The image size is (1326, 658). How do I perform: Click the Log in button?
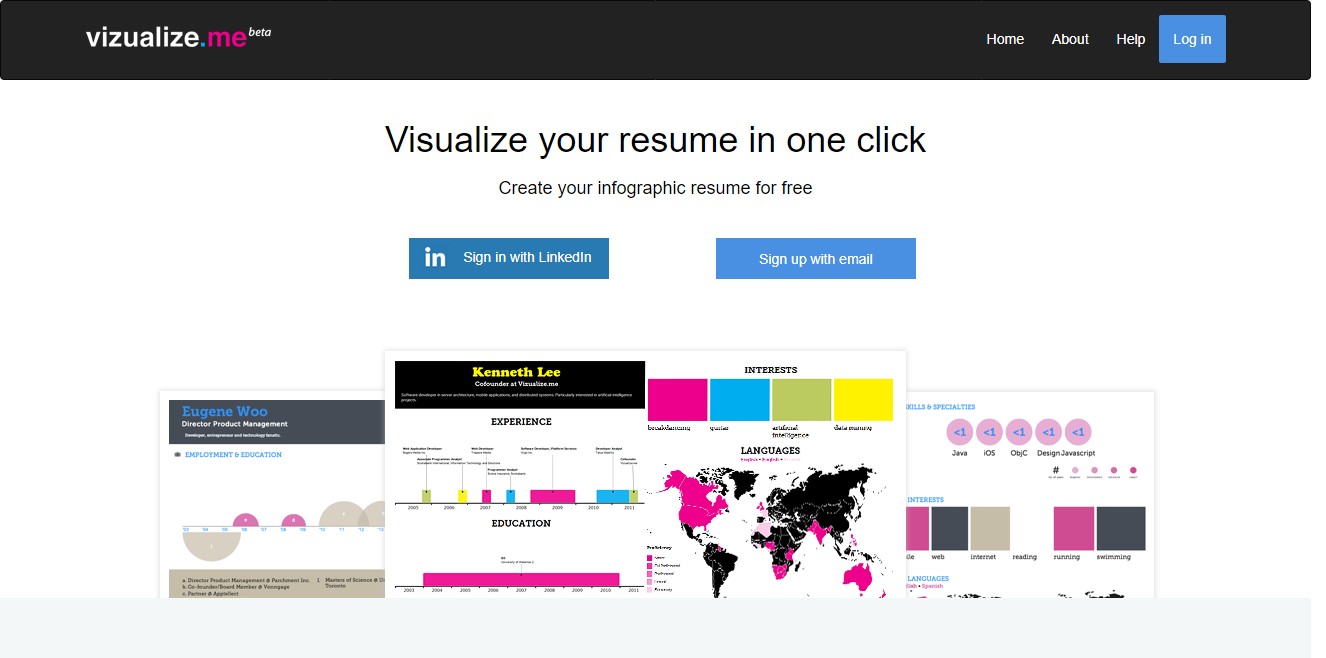click(1192, 39)
